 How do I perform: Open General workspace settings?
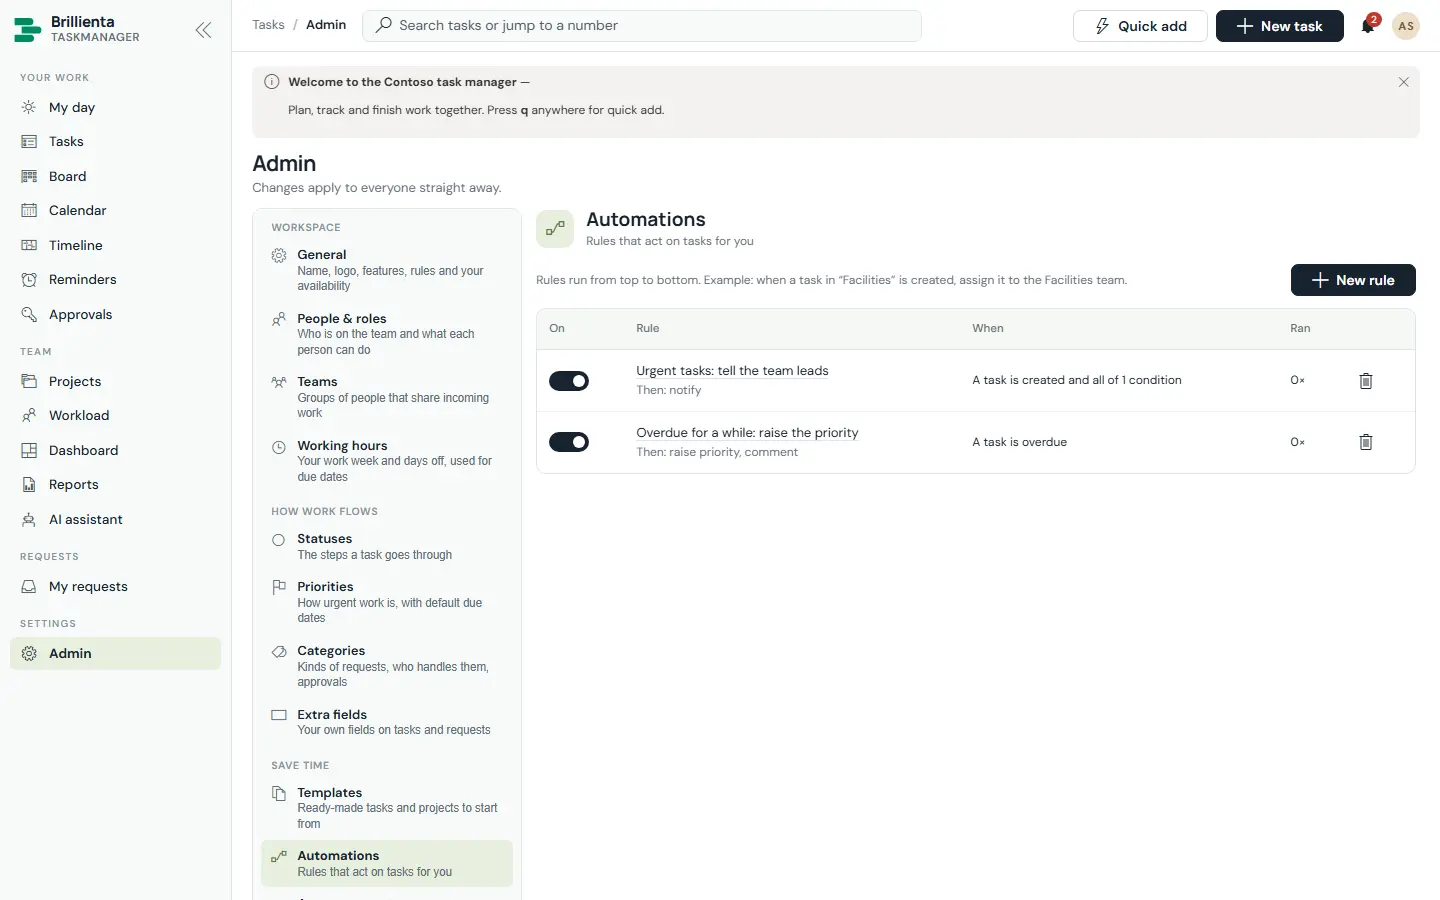tap(387, 270)
